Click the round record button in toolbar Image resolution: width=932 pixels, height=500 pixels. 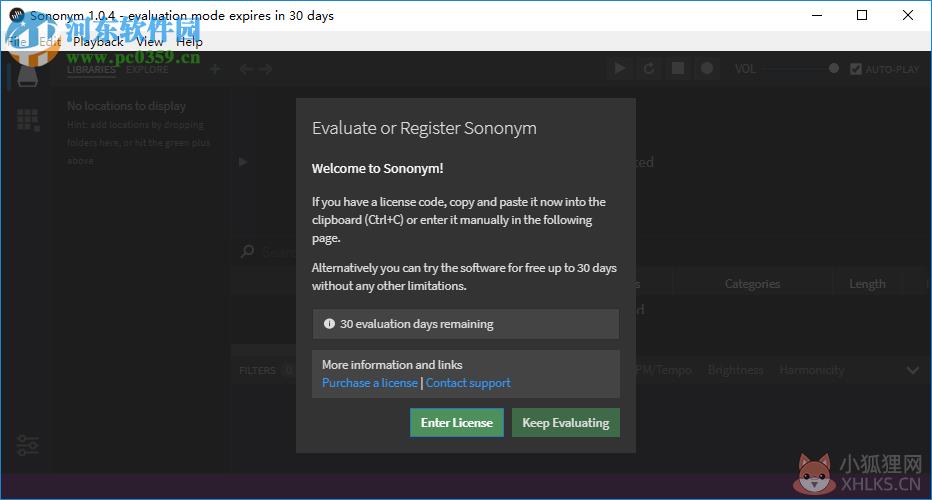707,68
